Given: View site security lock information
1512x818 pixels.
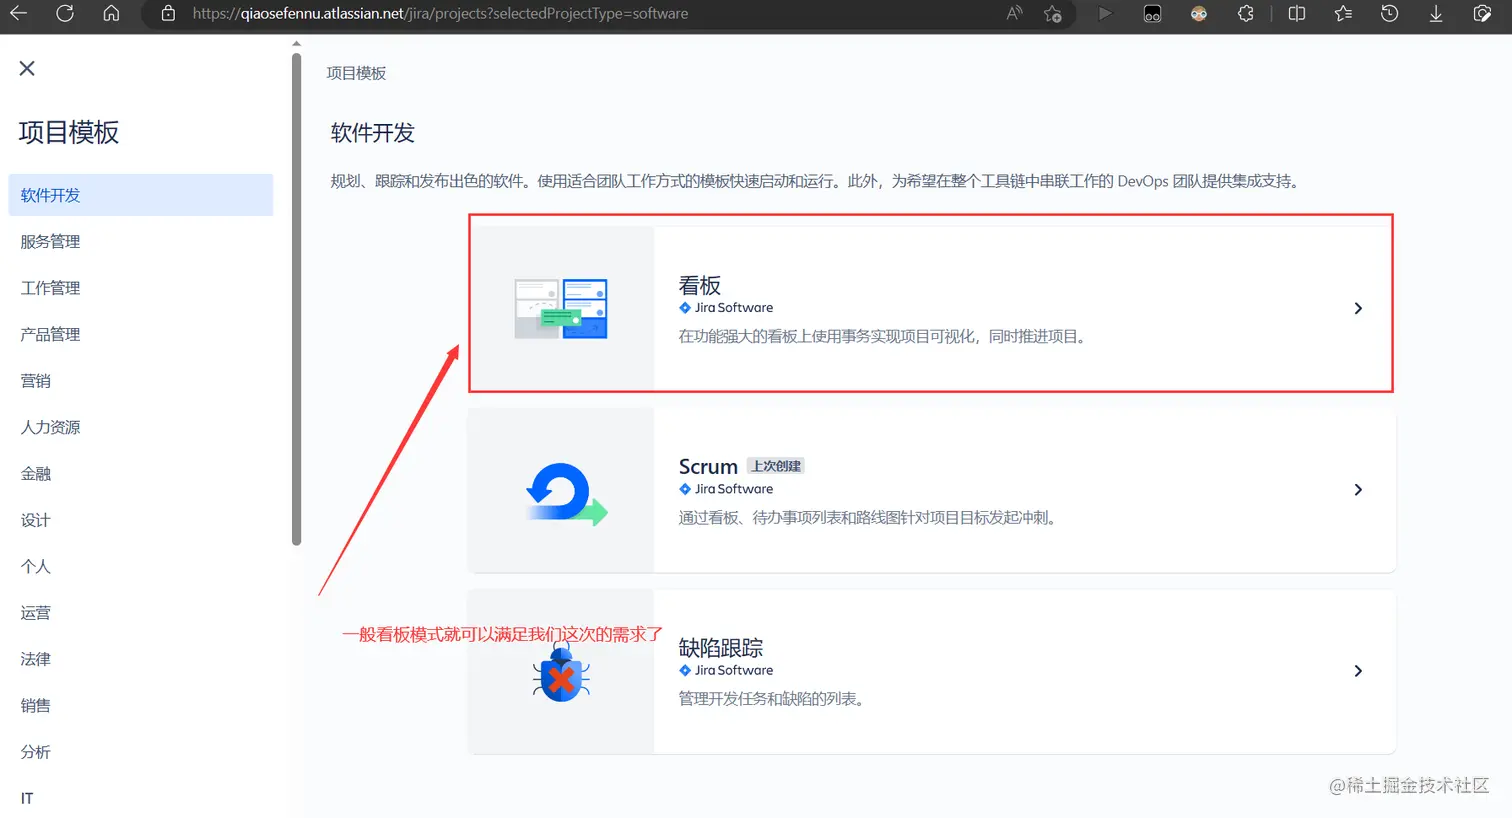Looking at the screenshot, I should [168, 13].
